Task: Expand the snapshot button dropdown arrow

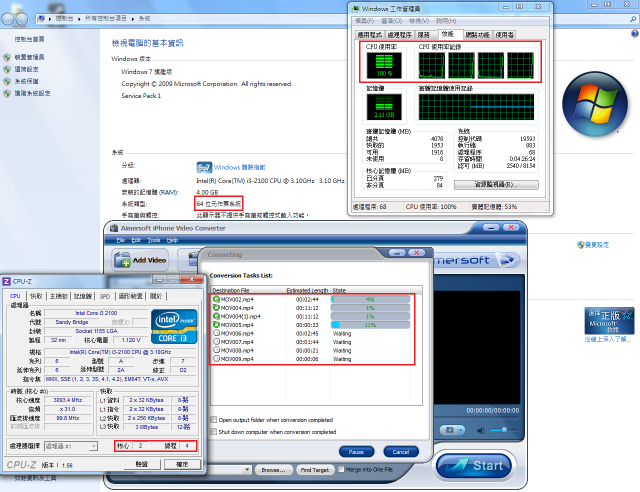Action: point(461,430)
